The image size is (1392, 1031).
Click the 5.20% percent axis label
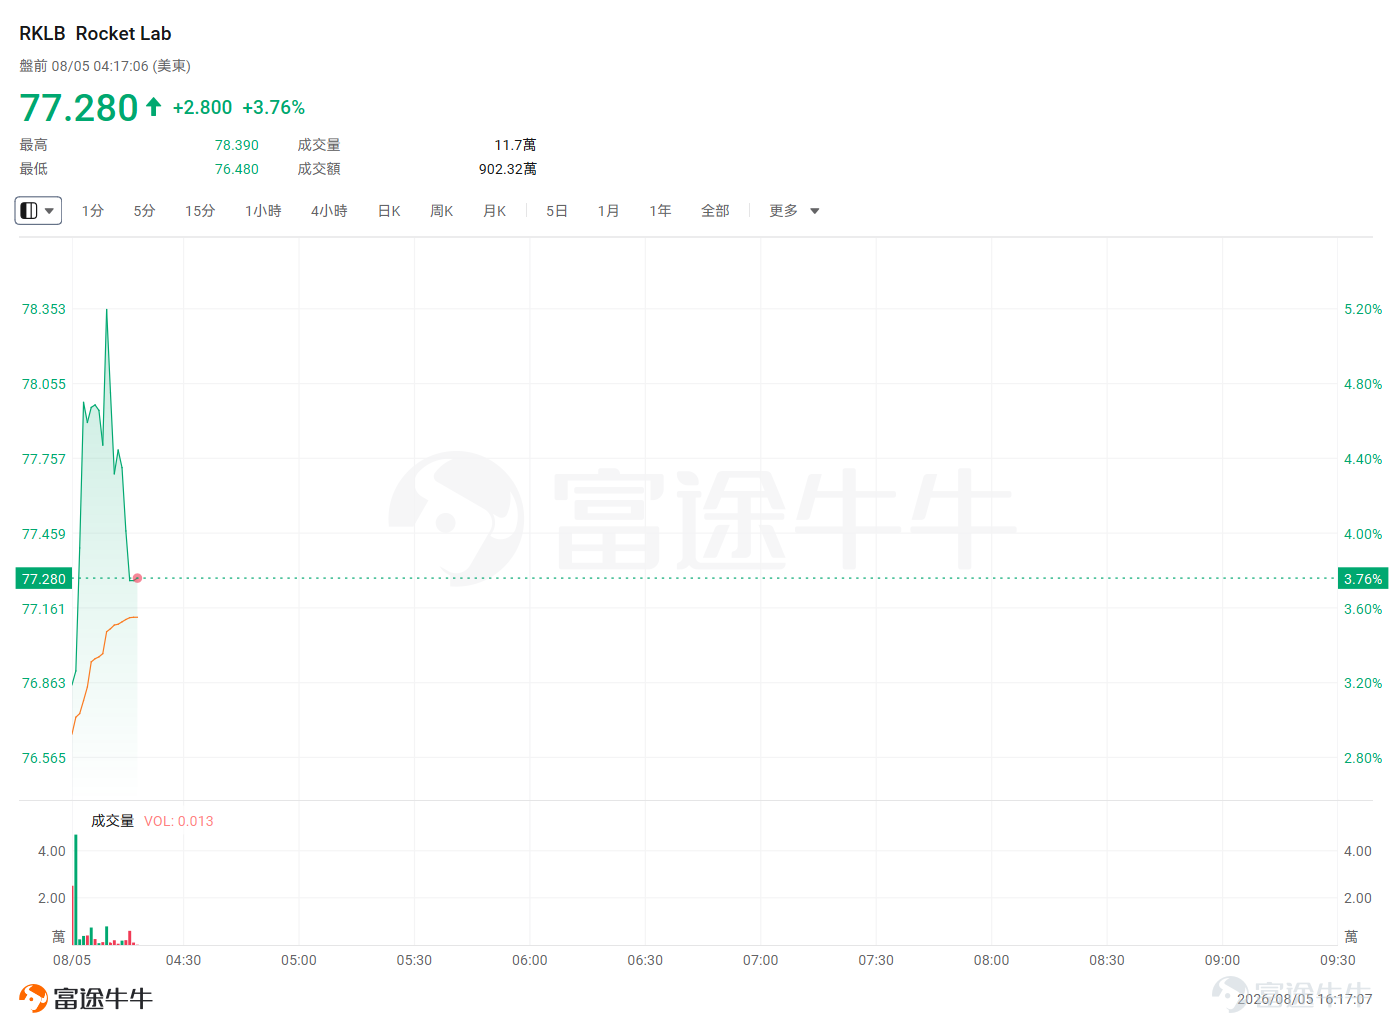coord(1363,309)
